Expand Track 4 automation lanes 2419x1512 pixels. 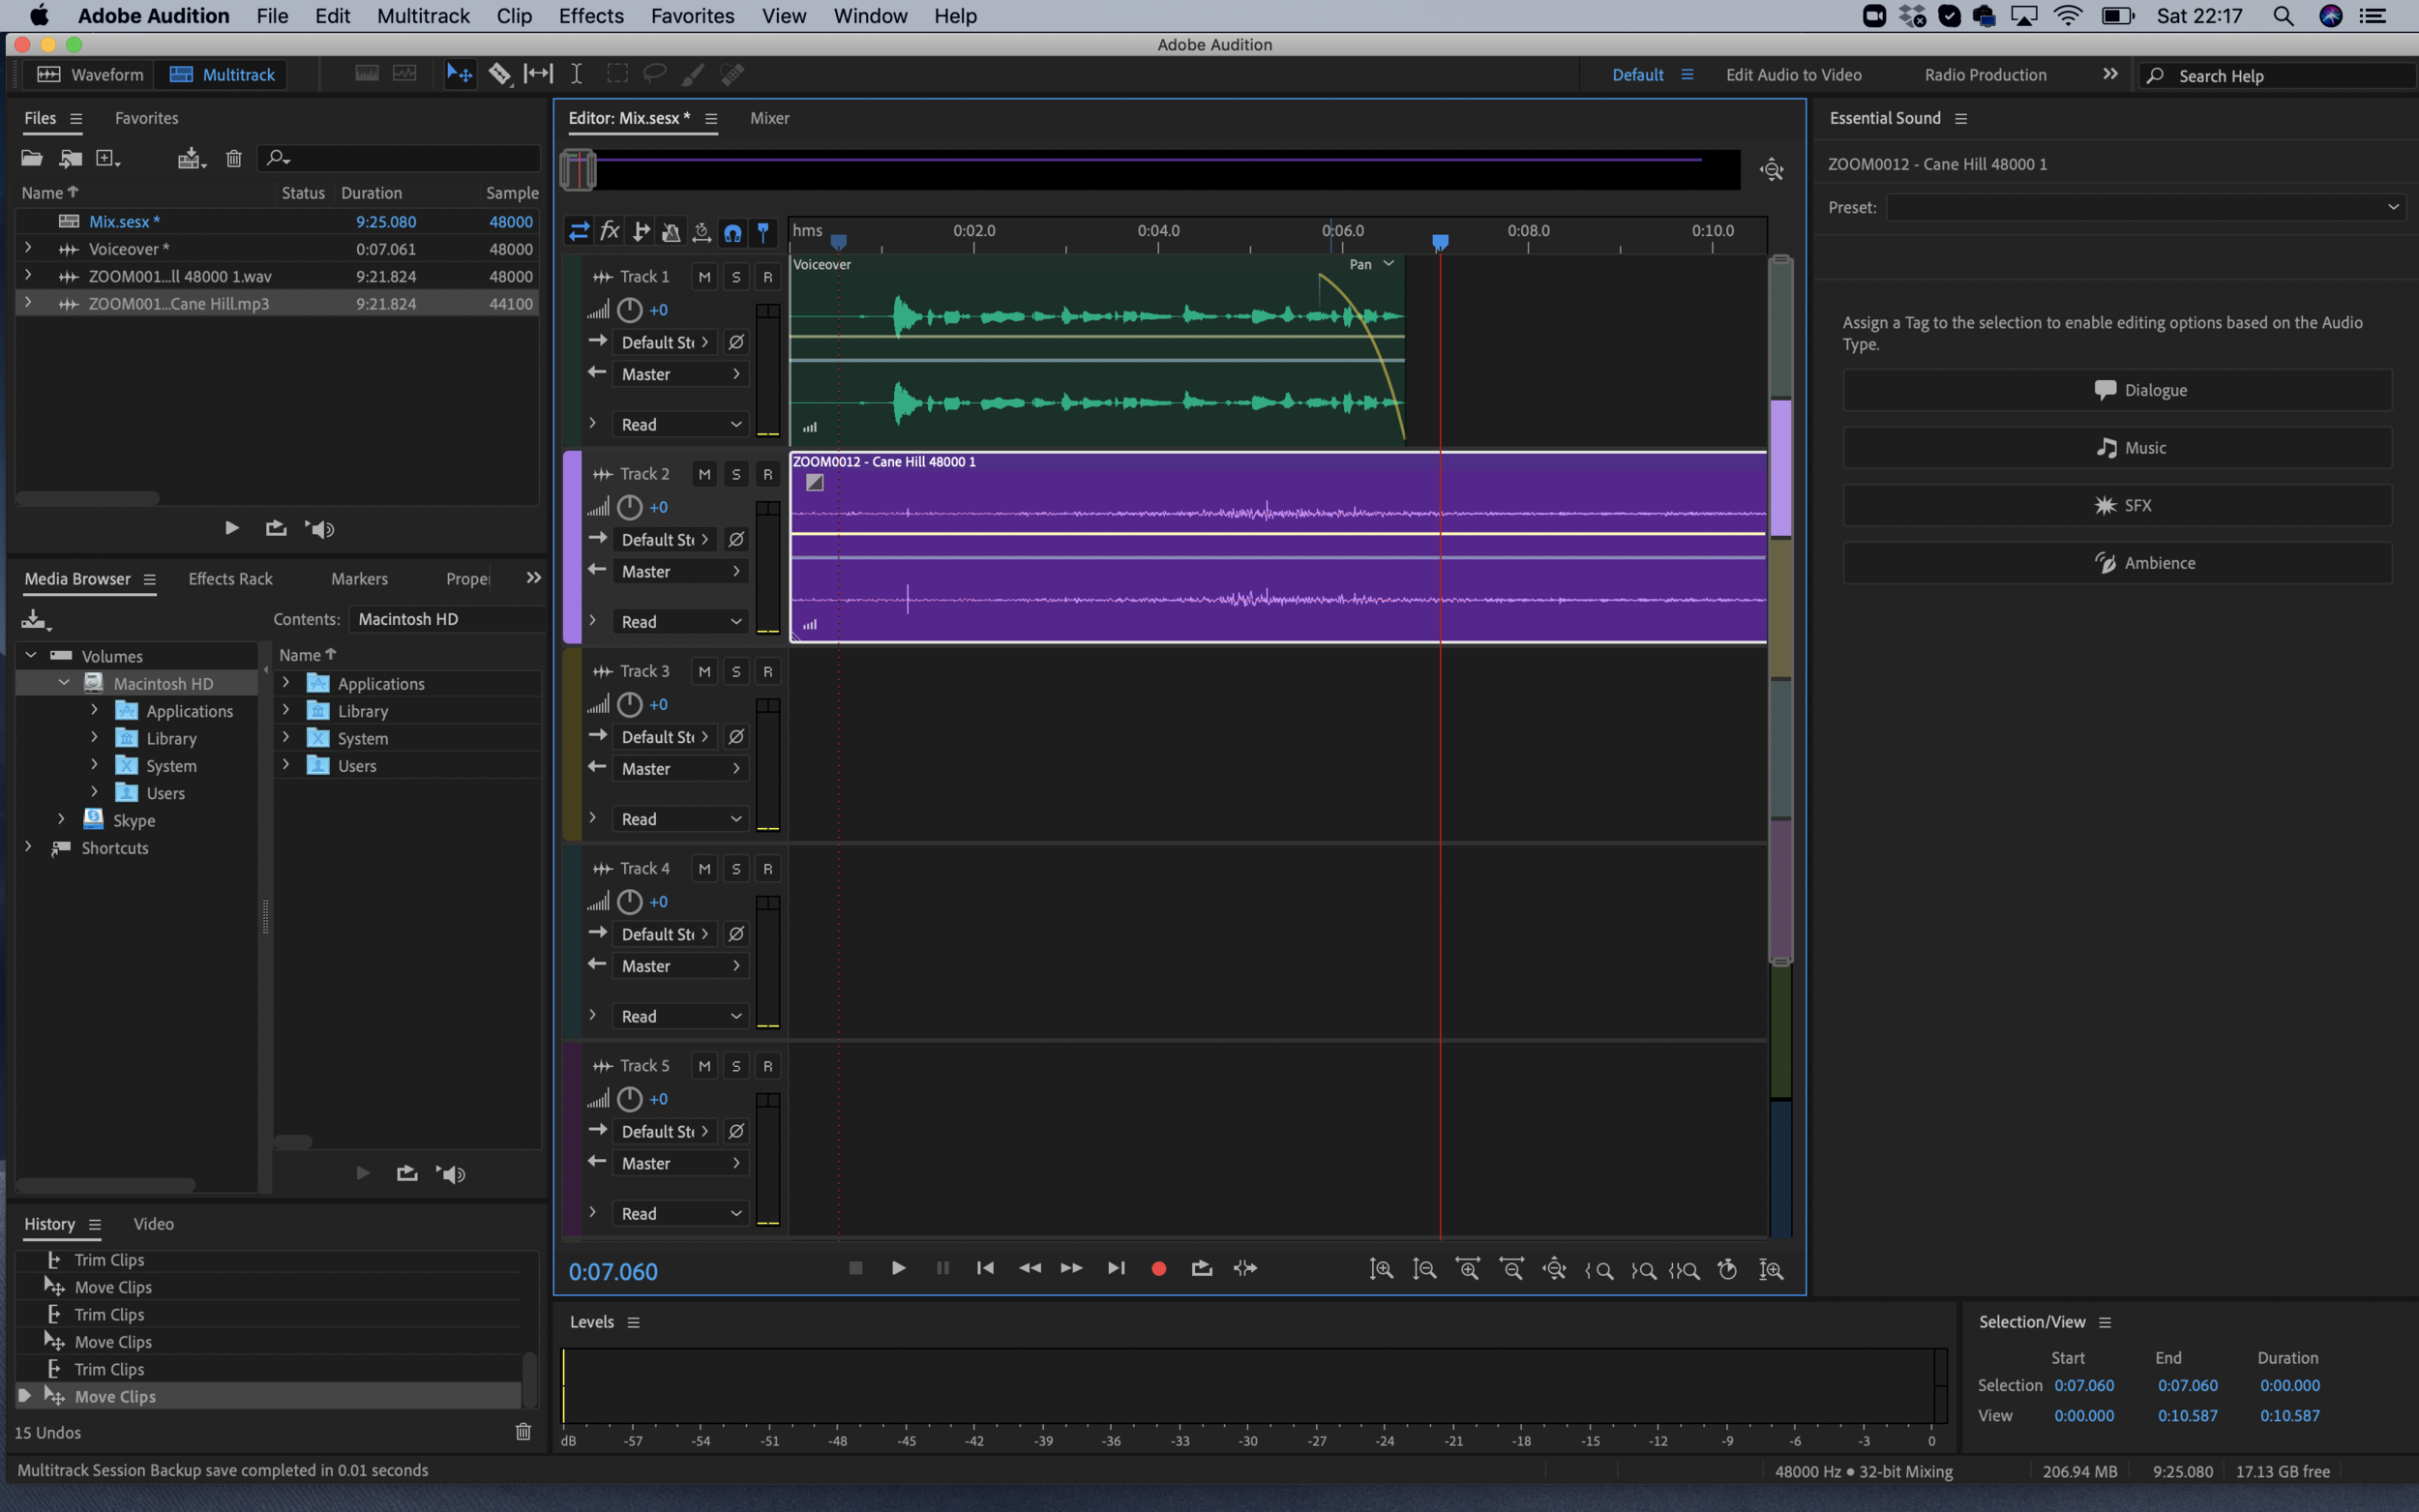(x=592, y=1016)
